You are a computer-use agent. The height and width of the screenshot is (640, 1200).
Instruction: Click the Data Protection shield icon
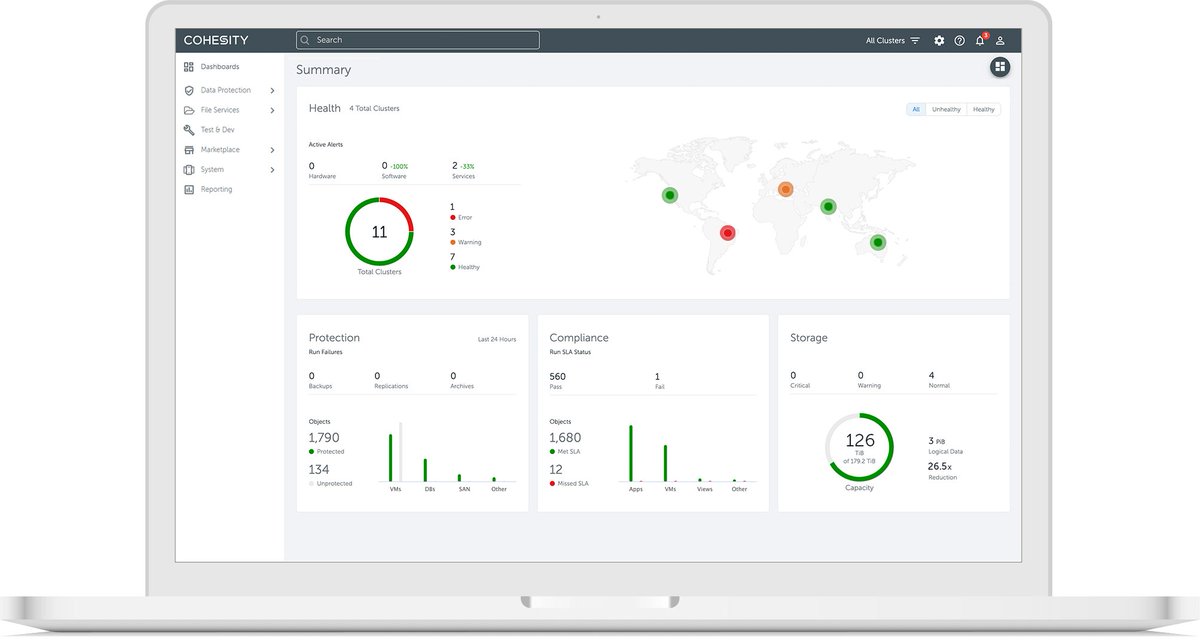tap(189, 90)
